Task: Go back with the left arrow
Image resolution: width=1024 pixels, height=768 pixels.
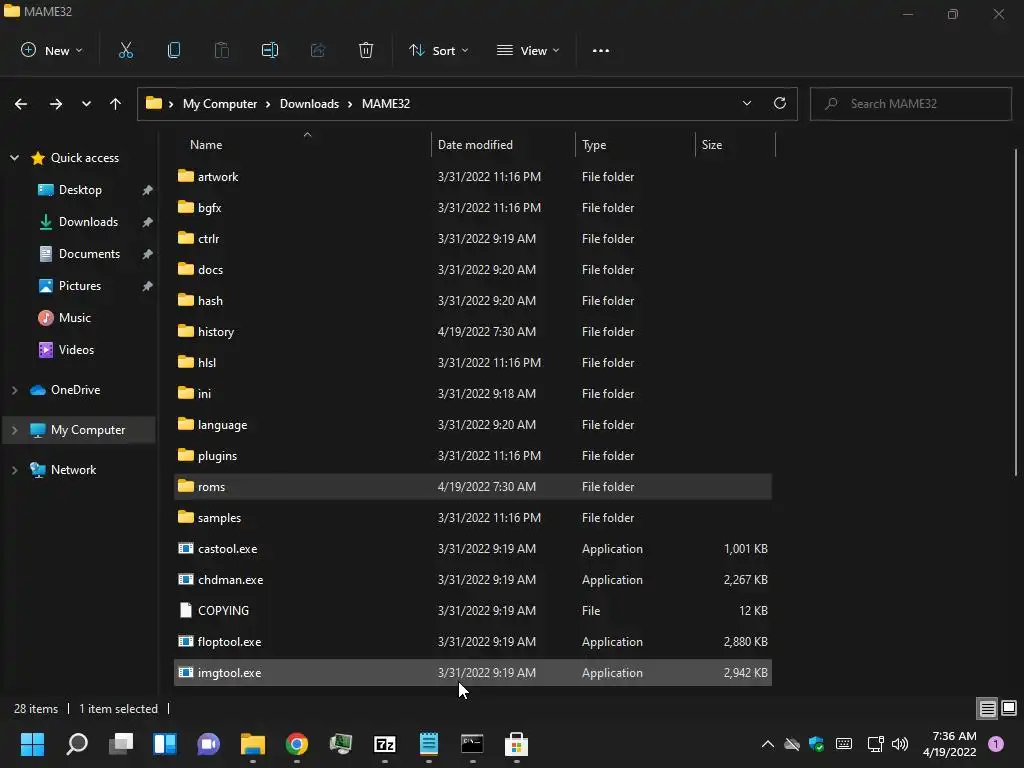Action: (x=21, y=104)
